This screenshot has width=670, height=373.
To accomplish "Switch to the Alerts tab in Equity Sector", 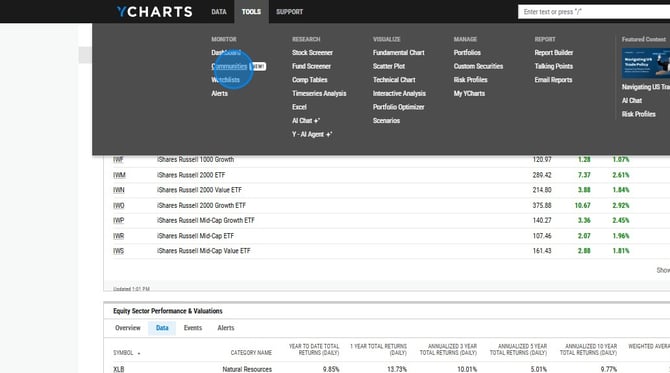I will click(x=226, y=328).
